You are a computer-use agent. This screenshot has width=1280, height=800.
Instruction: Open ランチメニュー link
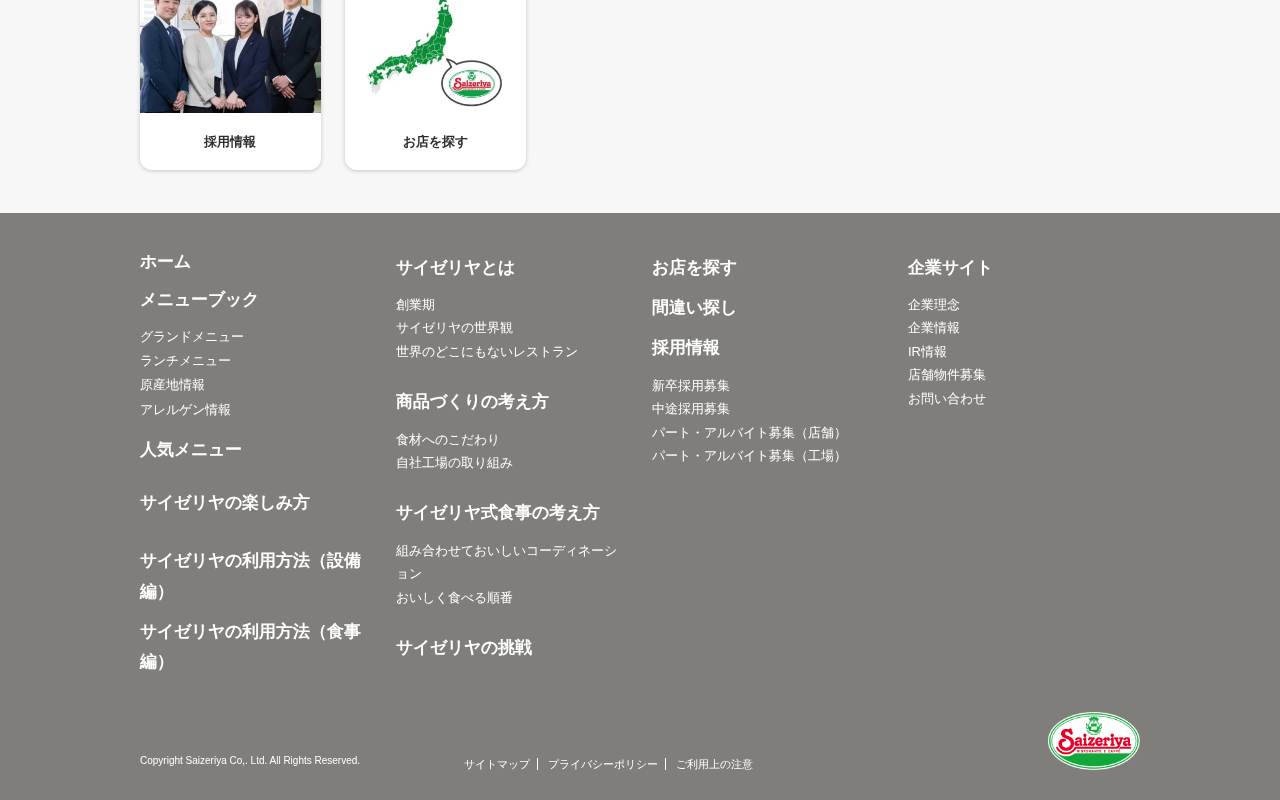(x=185, y=361)
